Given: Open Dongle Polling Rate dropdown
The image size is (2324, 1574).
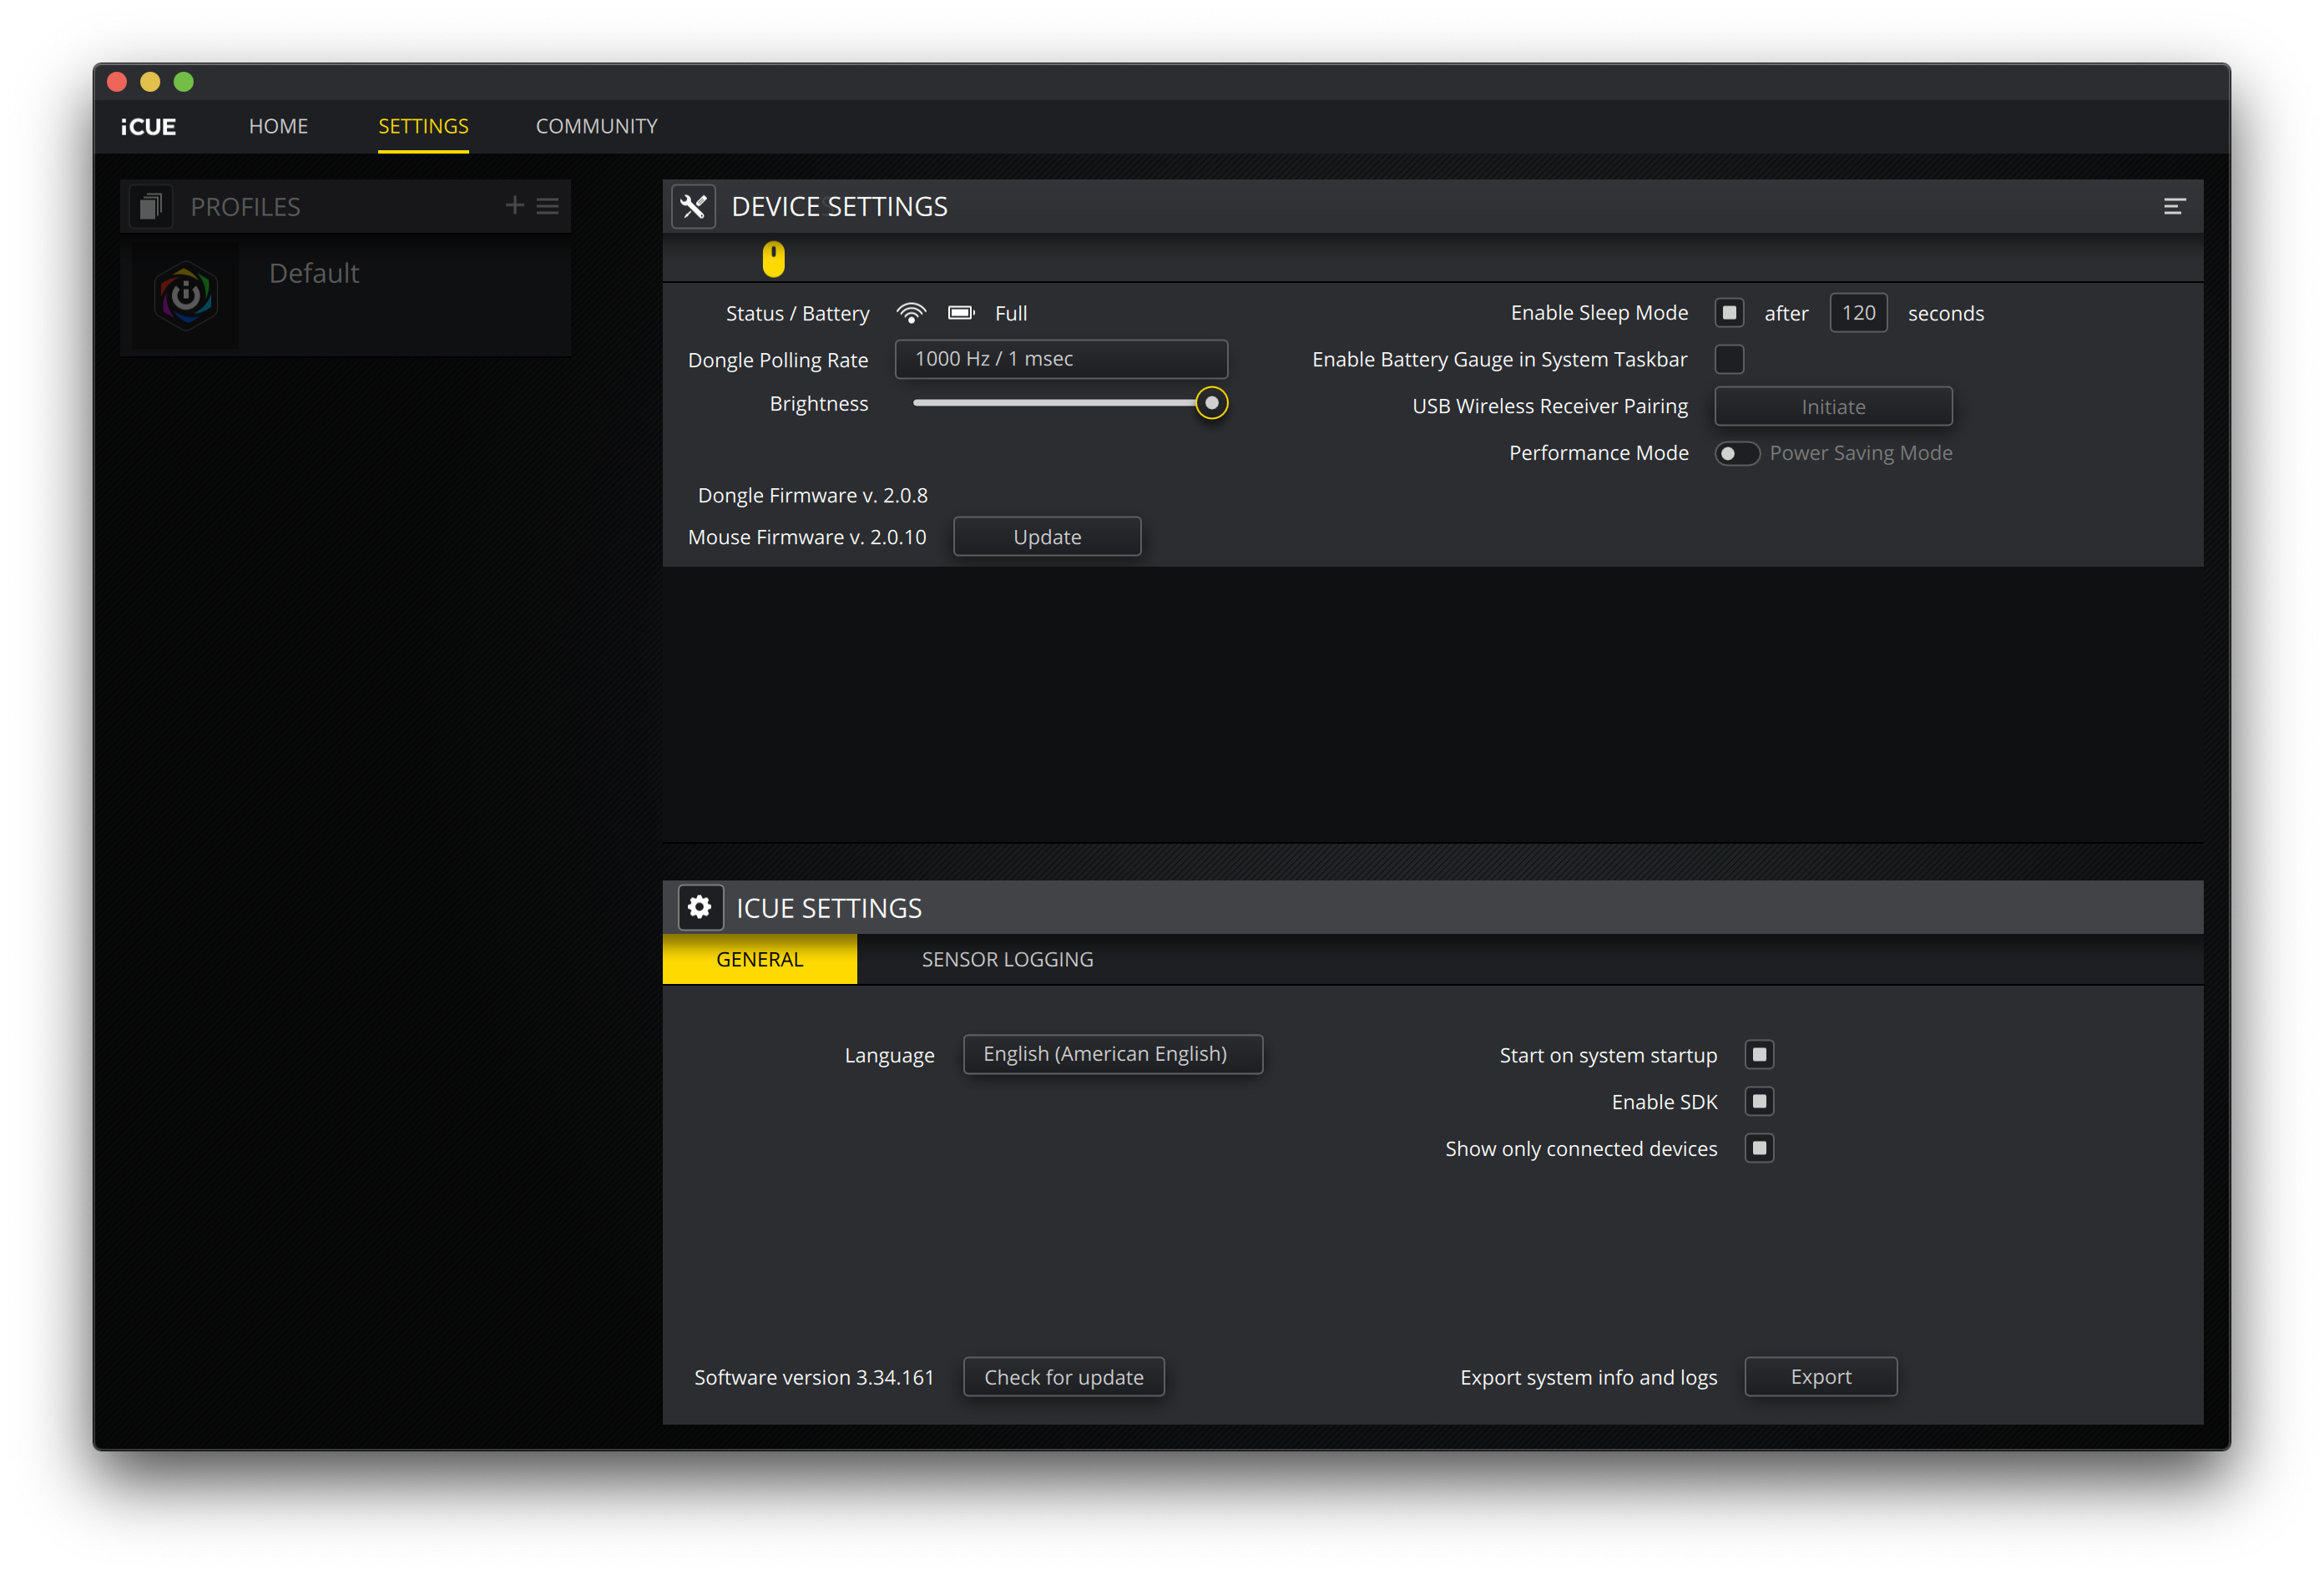Looking at the screenshot, I should pos(1061,359).
